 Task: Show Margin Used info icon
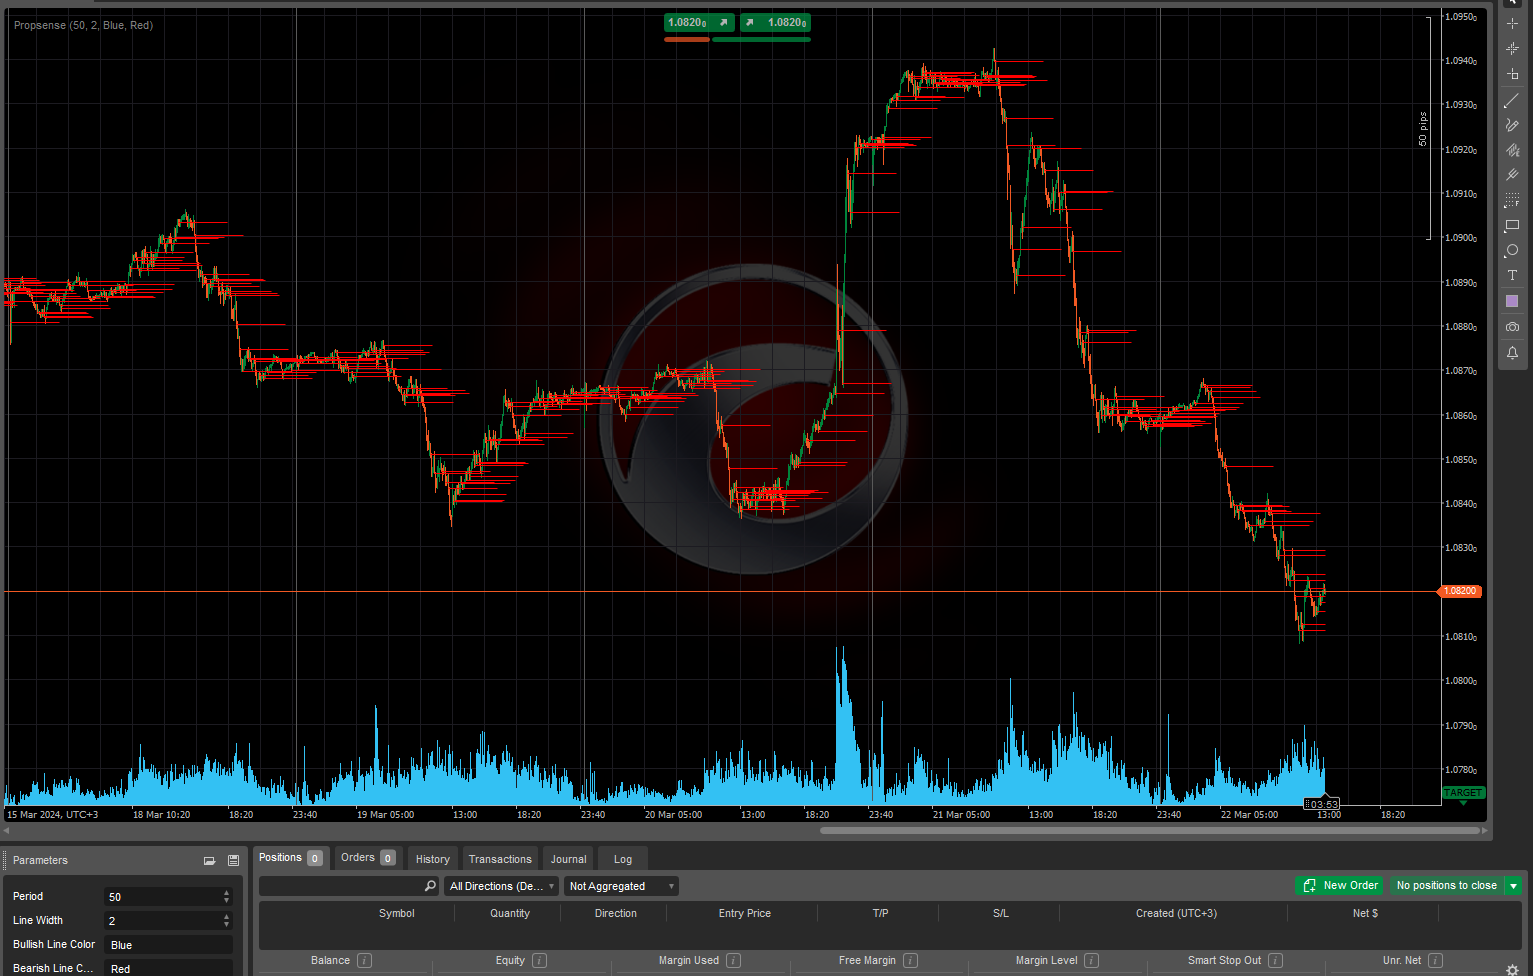click(x=733, y=960)
